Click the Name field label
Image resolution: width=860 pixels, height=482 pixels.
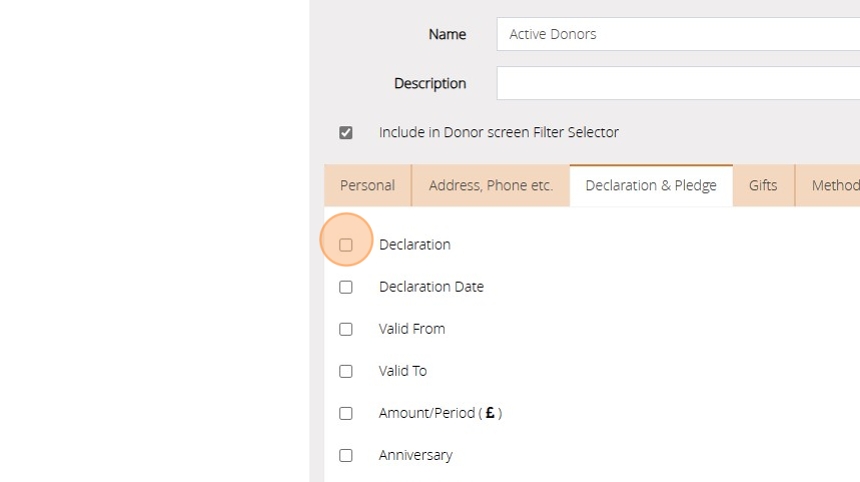447,34
